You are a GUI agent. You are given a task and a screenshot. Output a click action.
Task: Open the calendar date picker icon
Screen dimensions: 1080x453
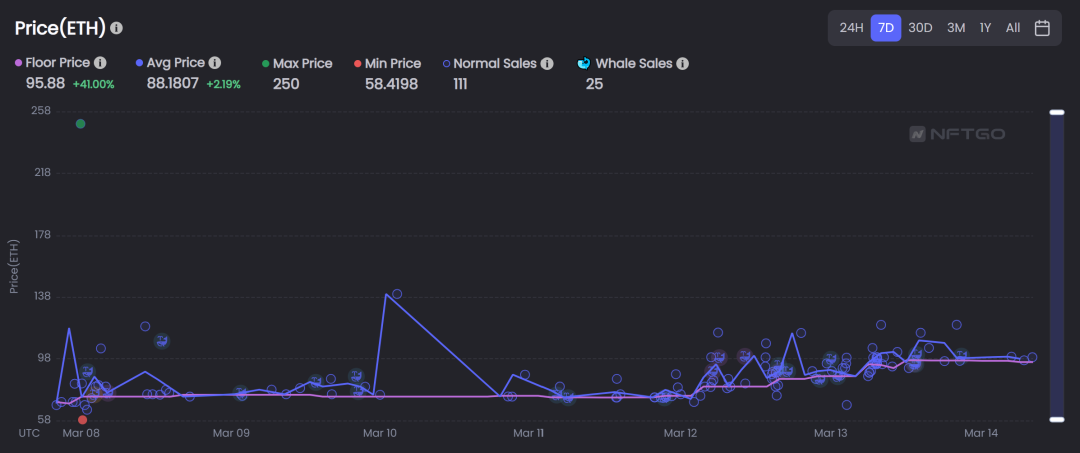click(1042, 28)
